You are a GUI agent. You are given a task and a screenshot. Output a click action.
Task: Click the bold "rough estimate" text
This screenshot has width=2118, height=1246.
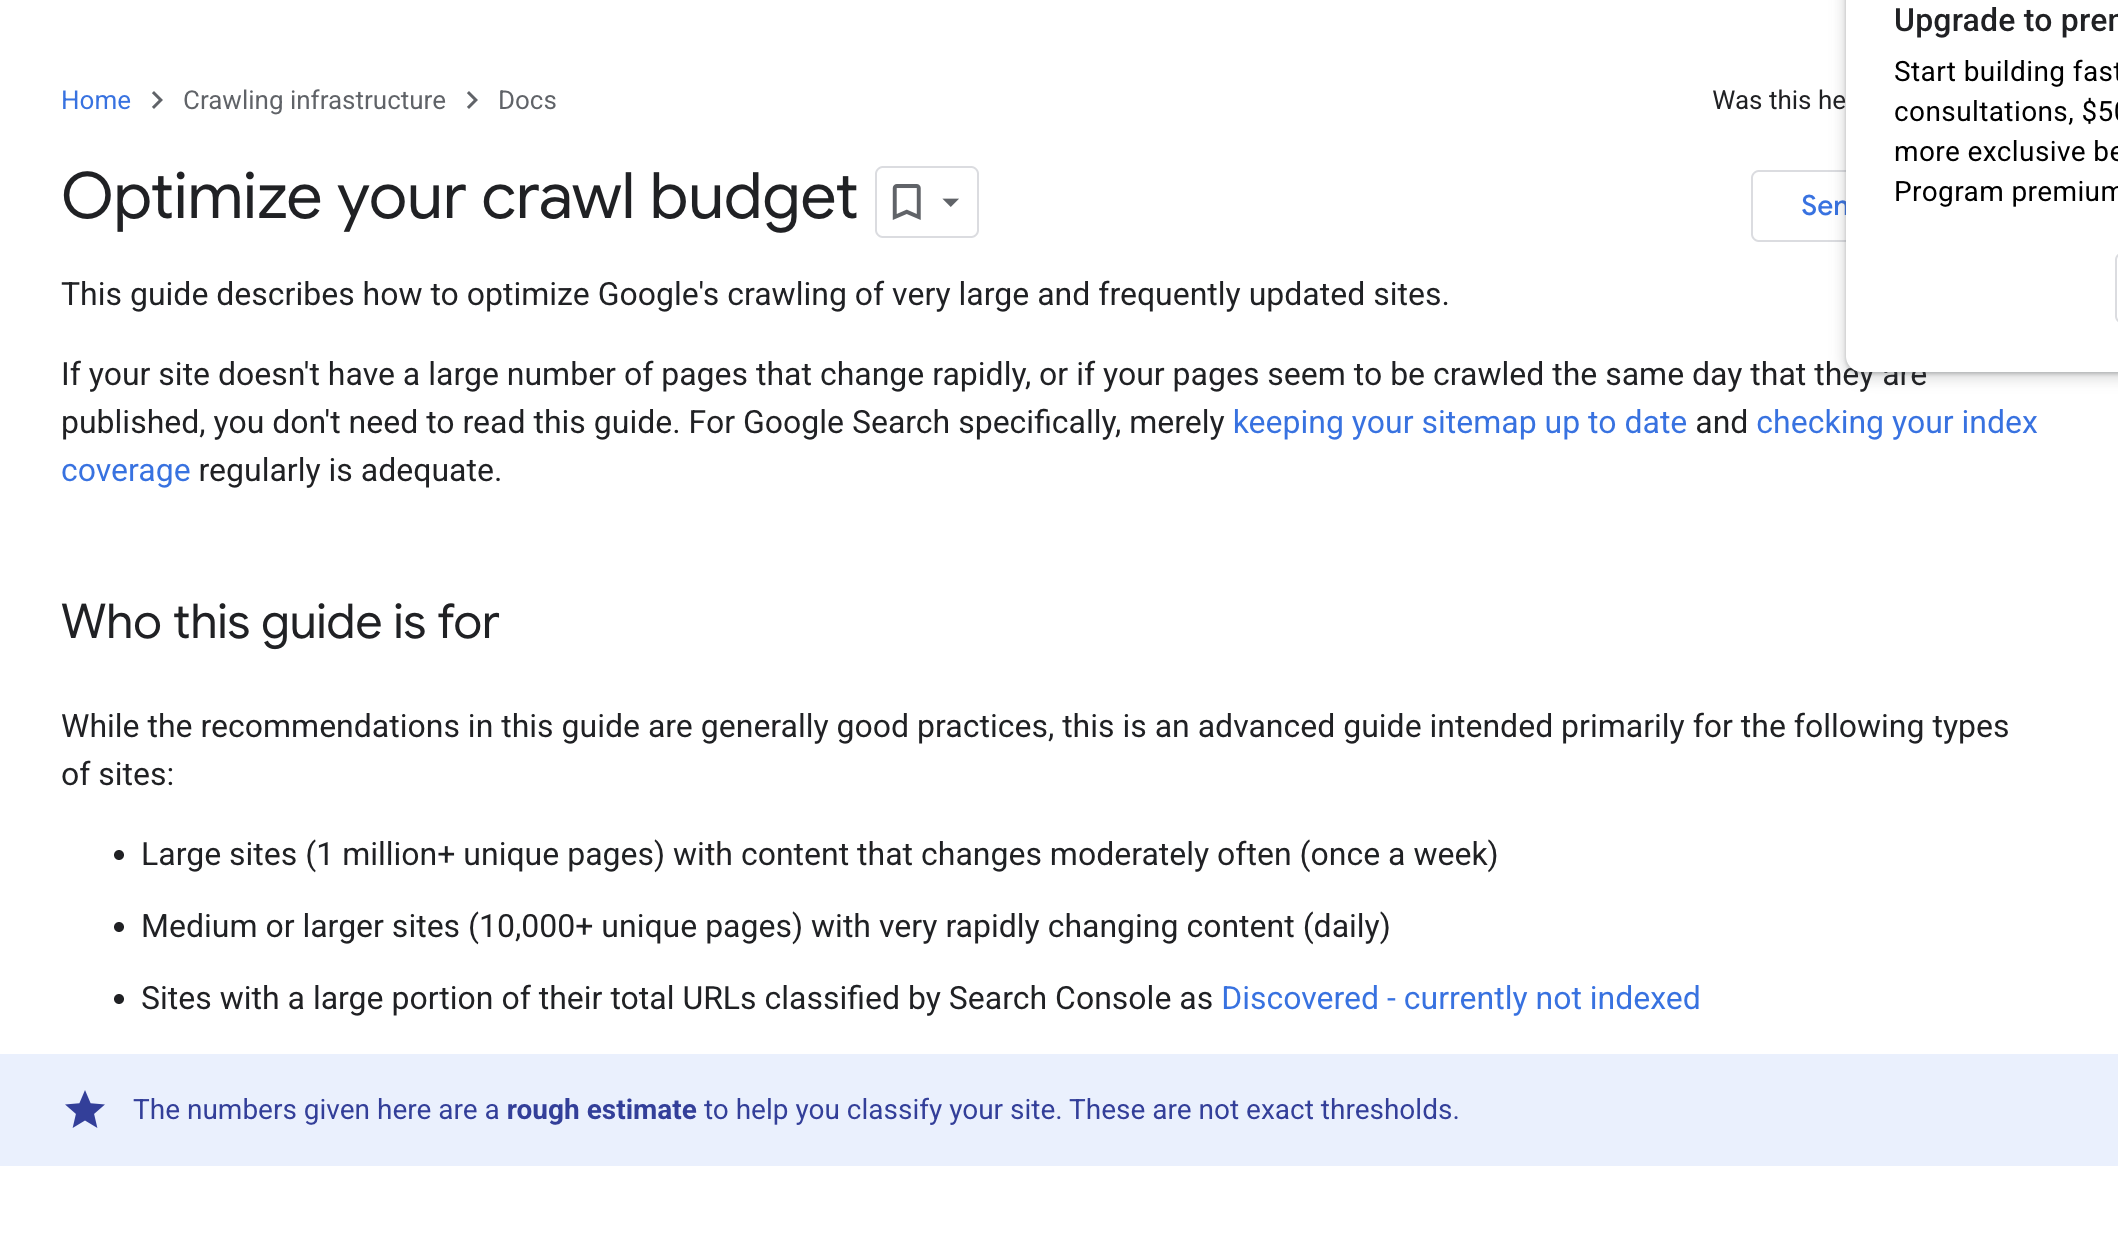pyautogui.click(x=601, y=1110)
